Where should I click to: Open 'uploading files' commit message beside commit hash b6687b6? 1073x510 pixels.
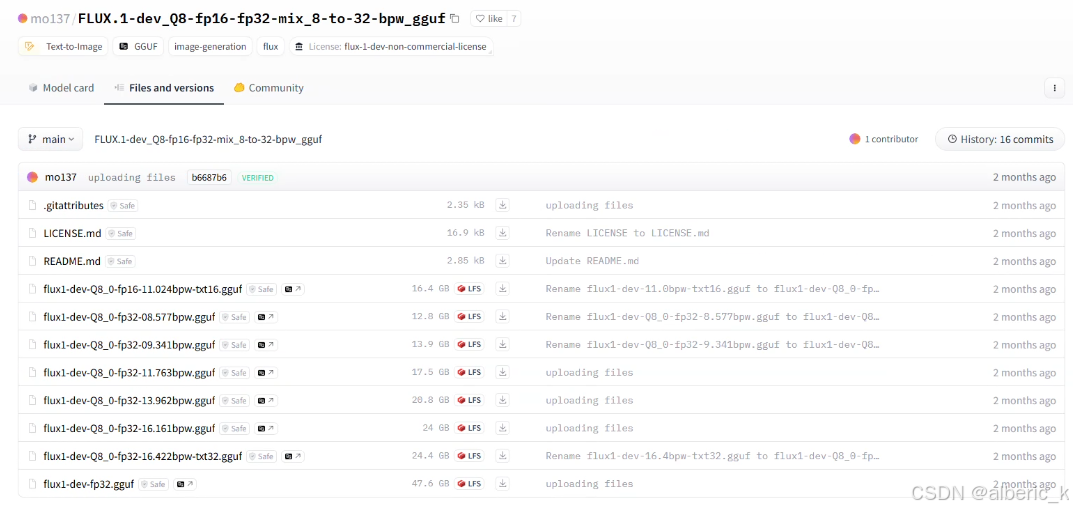pos(131,177)
